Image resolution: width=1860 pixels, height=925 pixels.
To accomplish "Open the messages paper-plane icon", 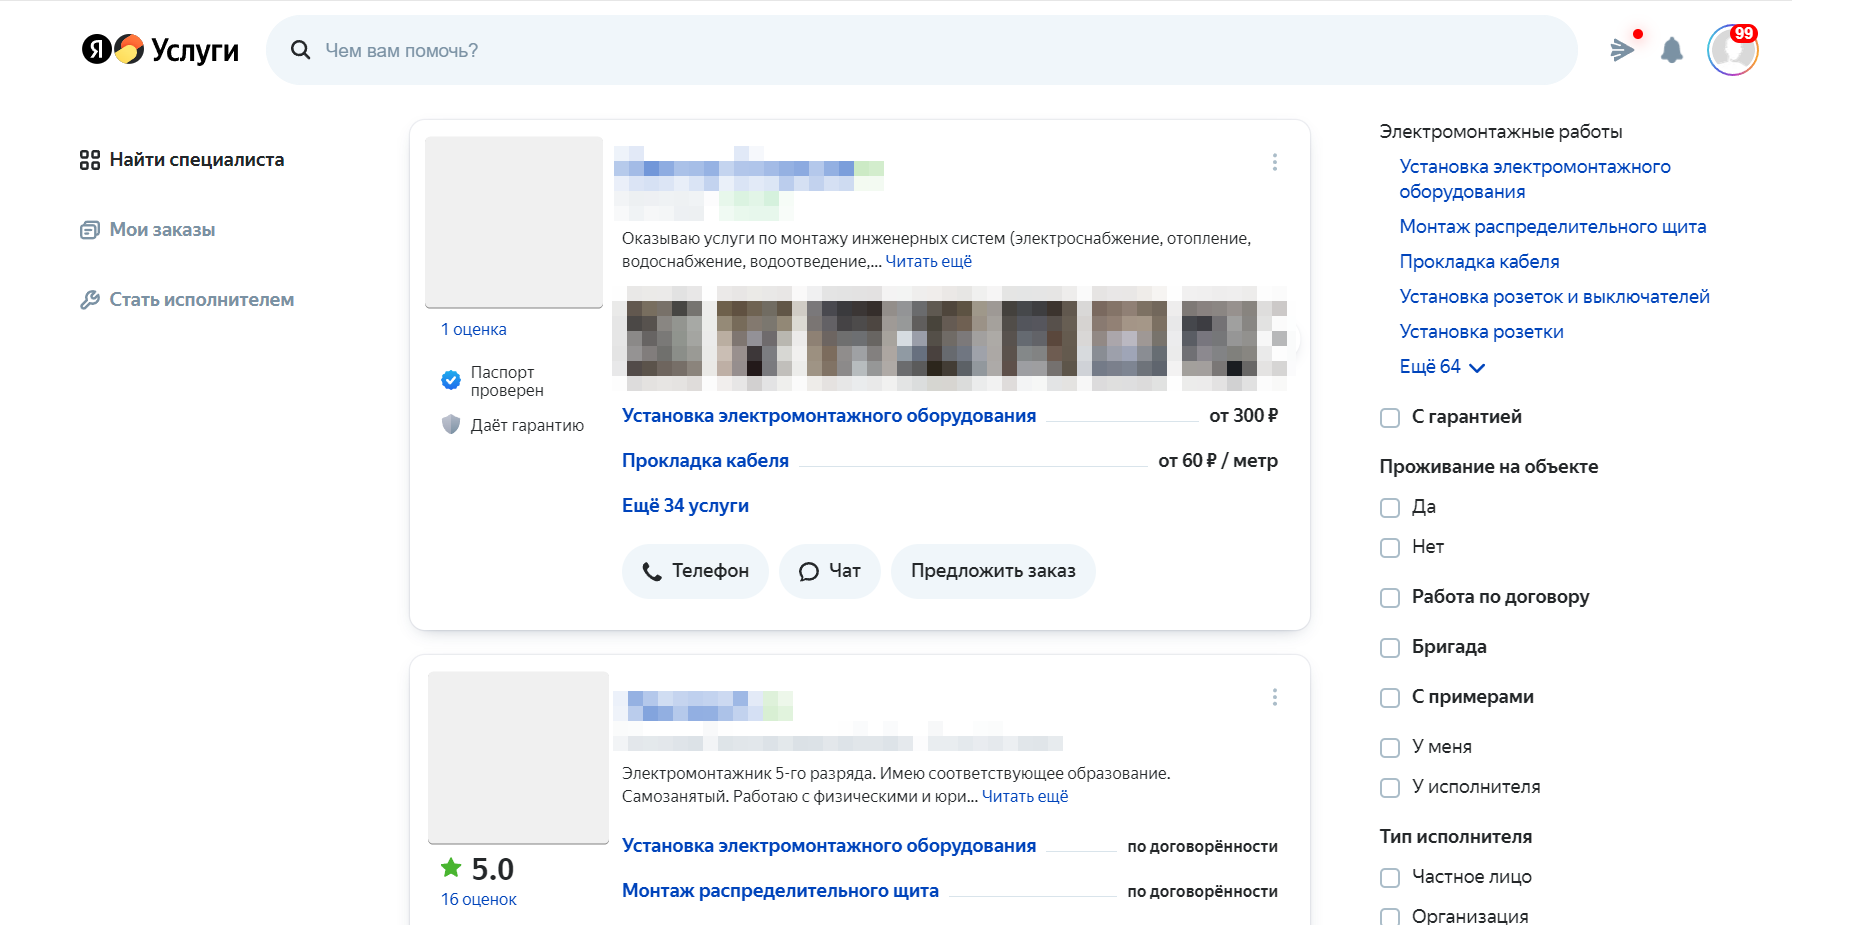I will click(x=1623, y=48).
